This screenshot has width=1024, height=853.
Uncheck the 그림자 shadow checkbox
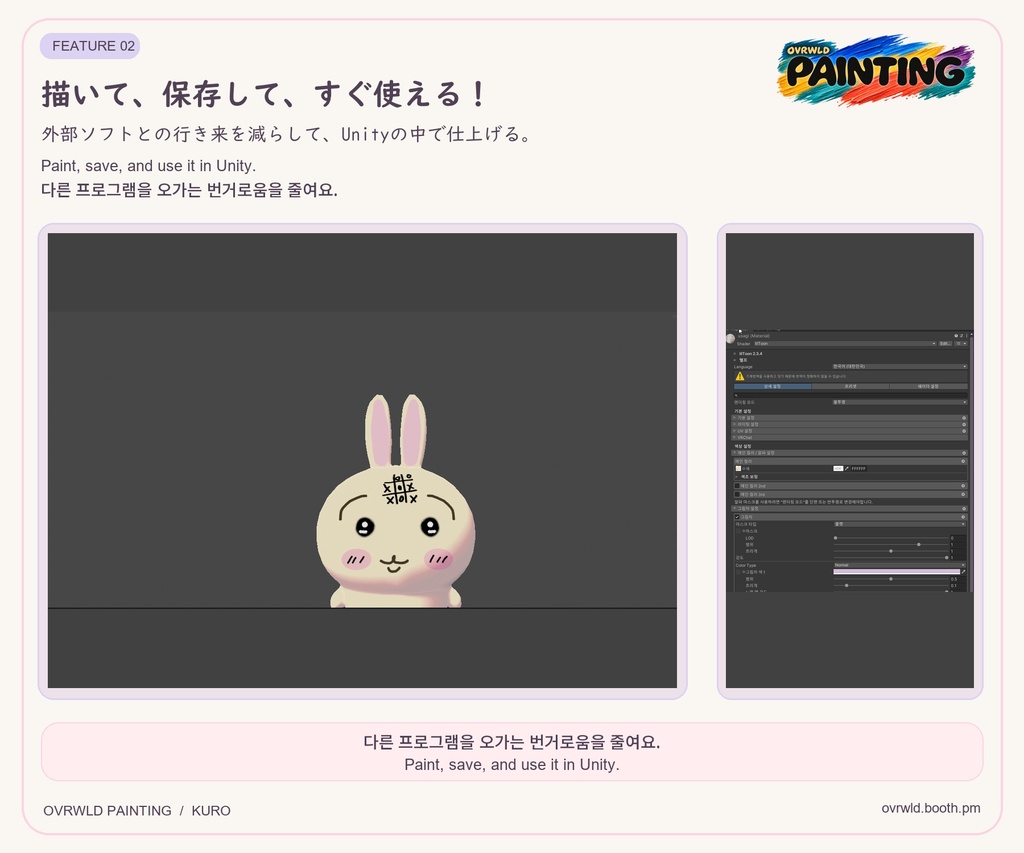(x=737, y=517)
